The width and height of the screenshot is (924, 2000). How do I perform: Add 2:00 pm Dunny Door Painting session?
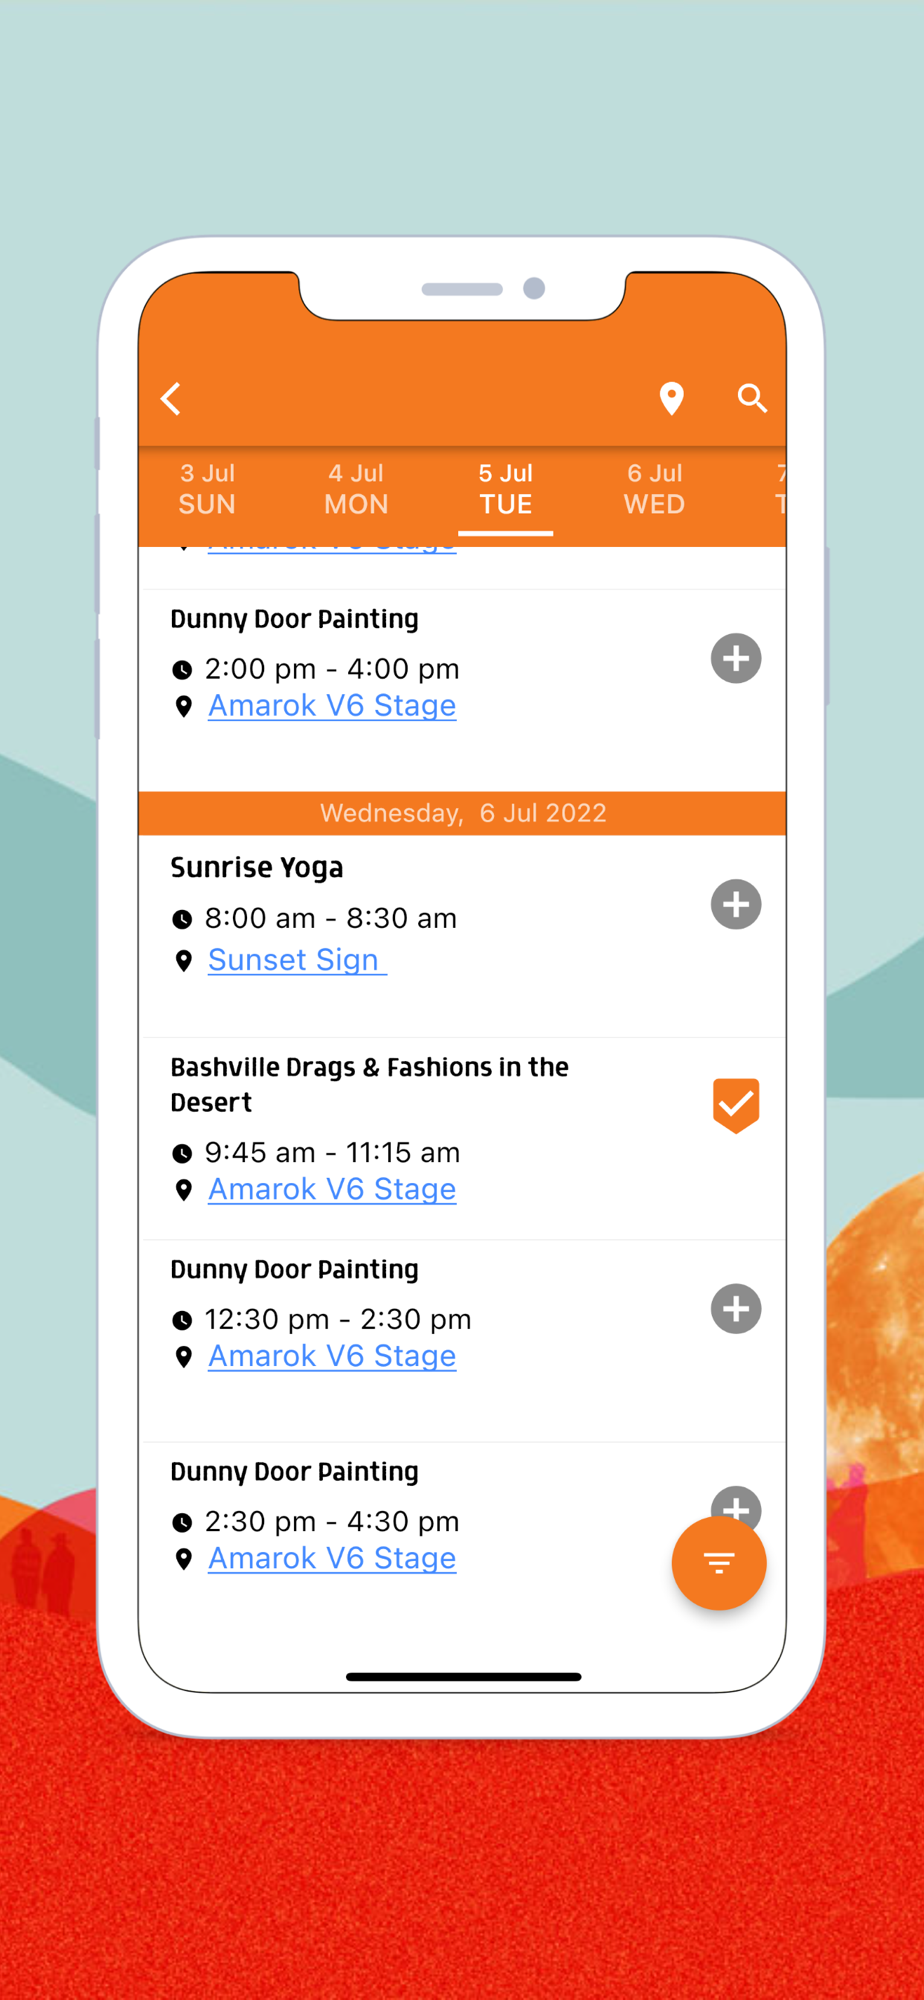coord(736,659)
